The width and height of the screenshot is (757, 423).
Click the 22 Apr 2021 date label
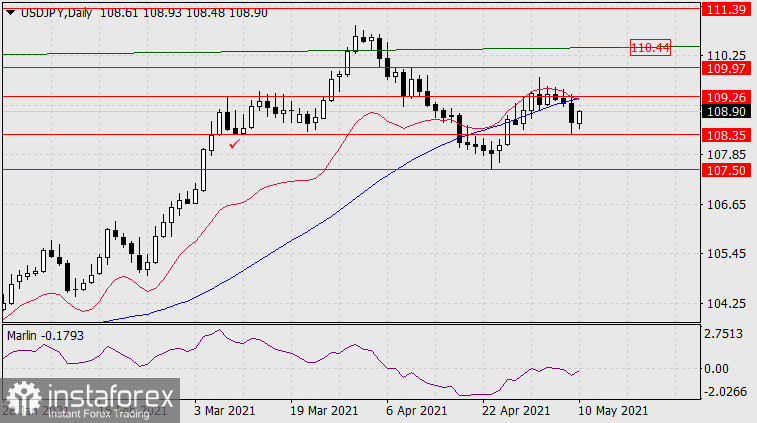coord(516,411)
